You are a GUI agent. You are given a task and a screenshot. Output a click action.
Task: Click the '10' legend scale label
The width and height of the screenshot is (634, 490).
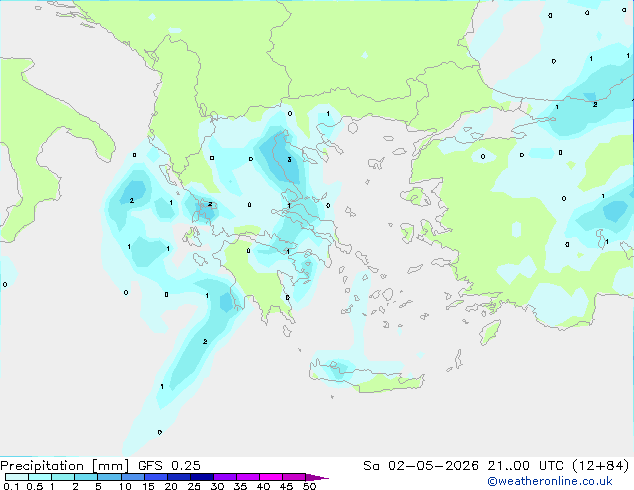[x=125, y=486]
